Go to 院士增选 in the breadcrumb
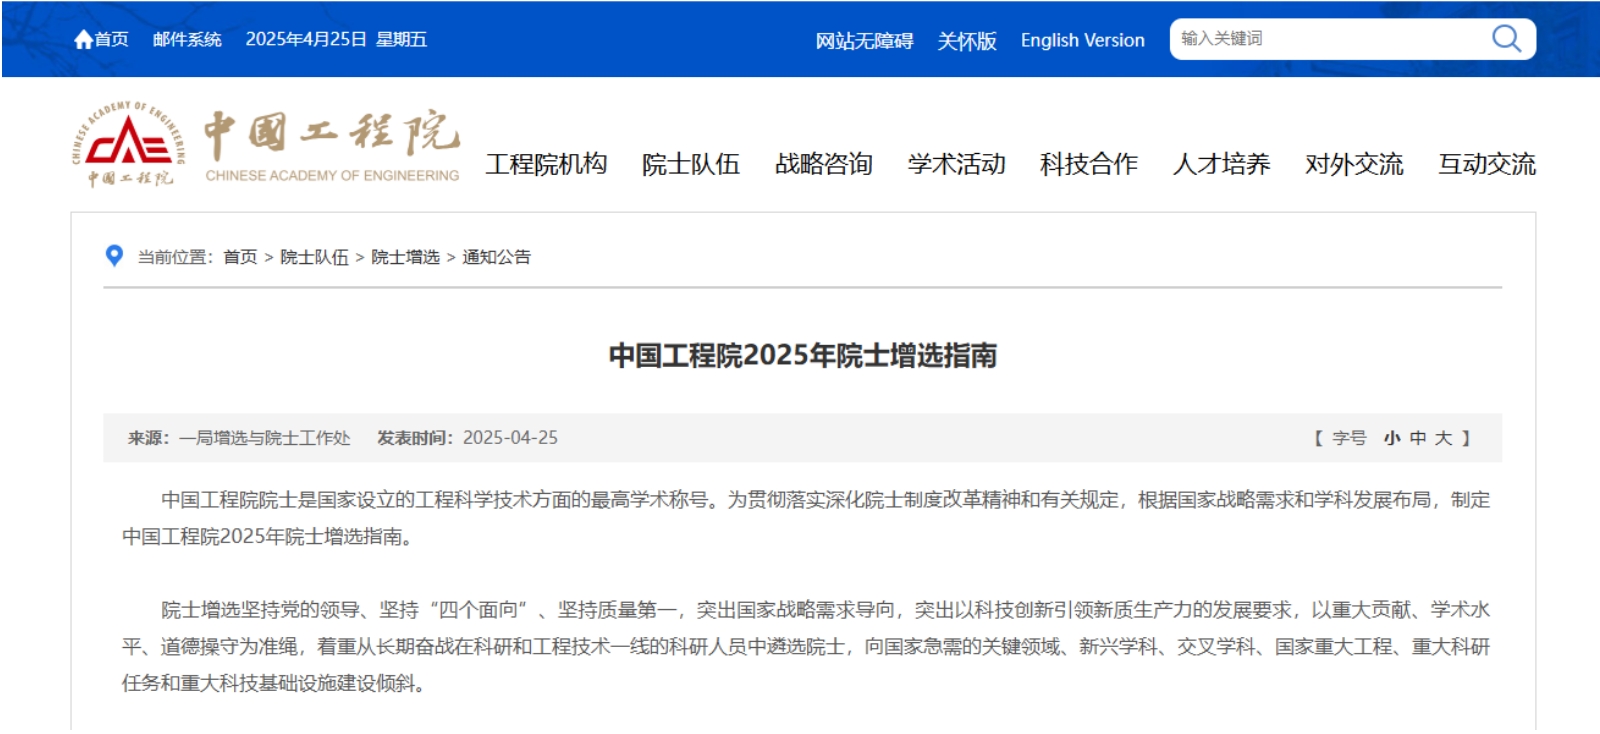This screenshot has width=1600, height=734. click(x=405, y=257)
